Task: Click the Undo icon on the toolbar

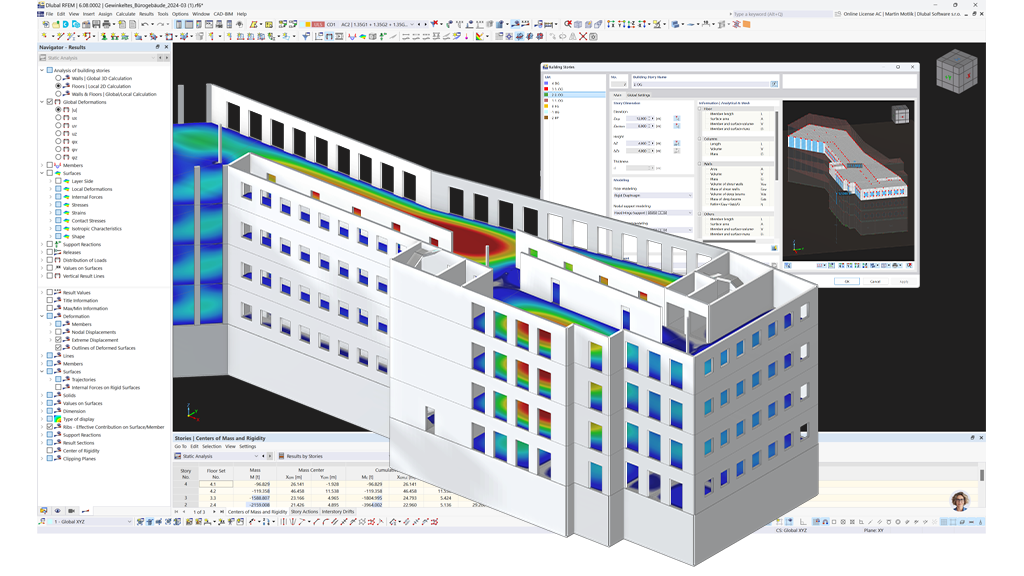Action: click(145, 23)
